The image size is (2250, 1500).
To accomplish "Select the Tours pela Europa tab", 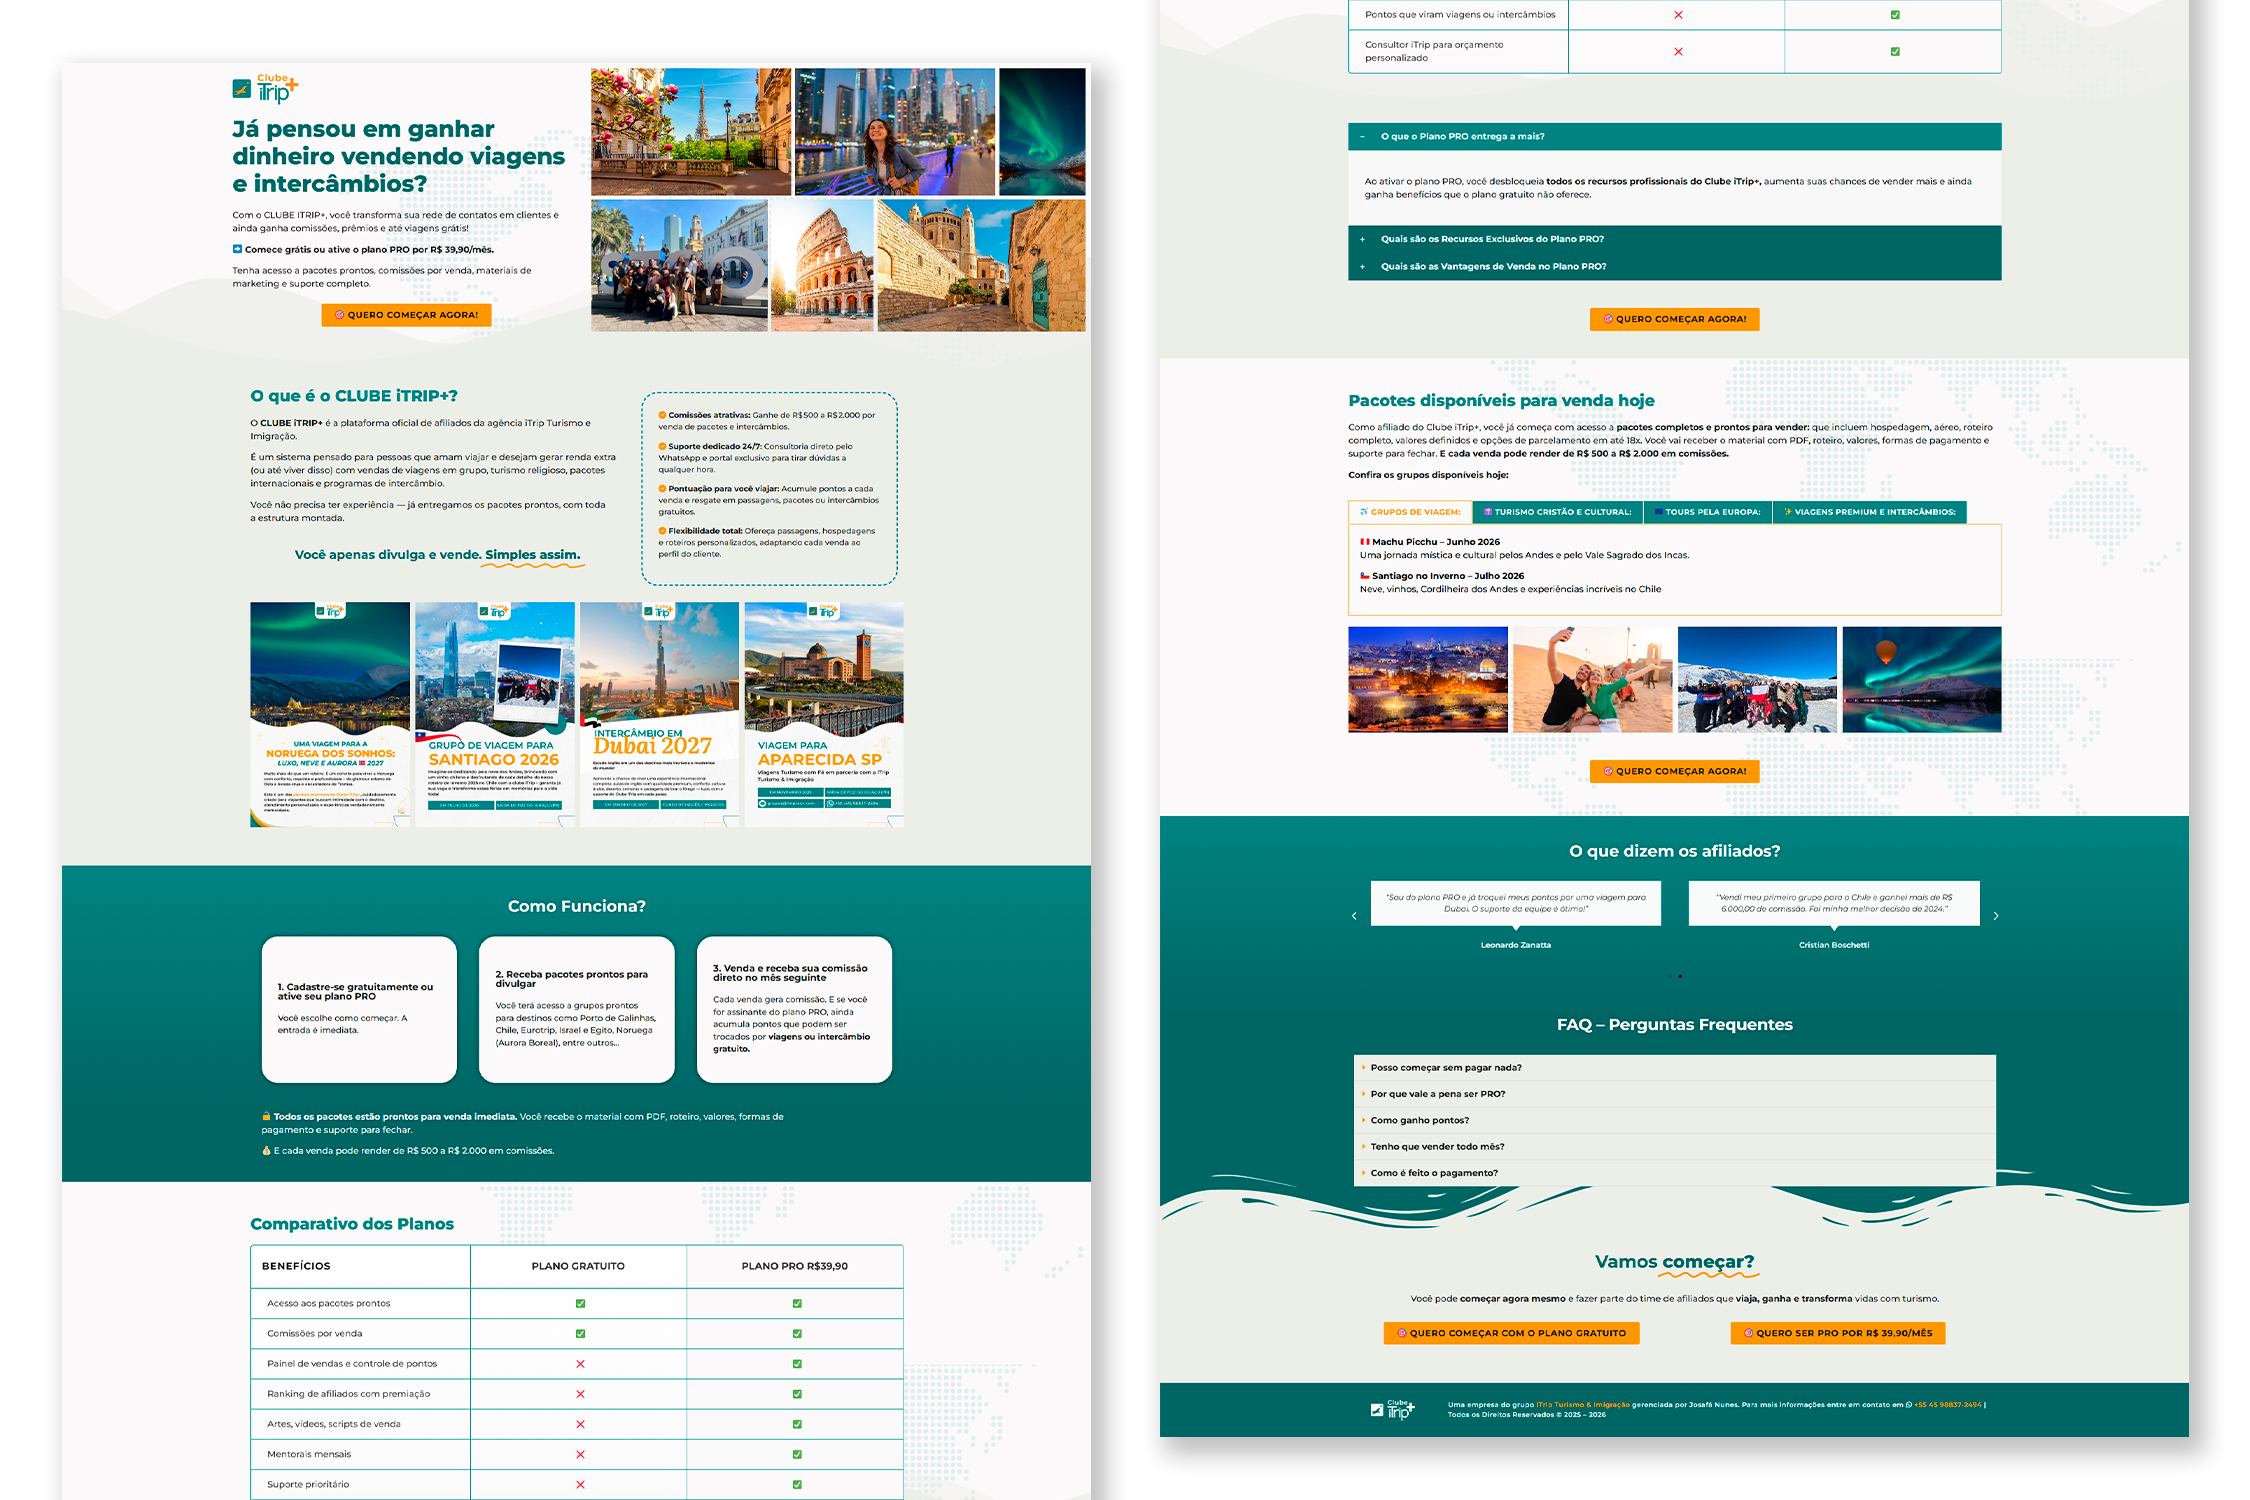I will click(1707, 512).
